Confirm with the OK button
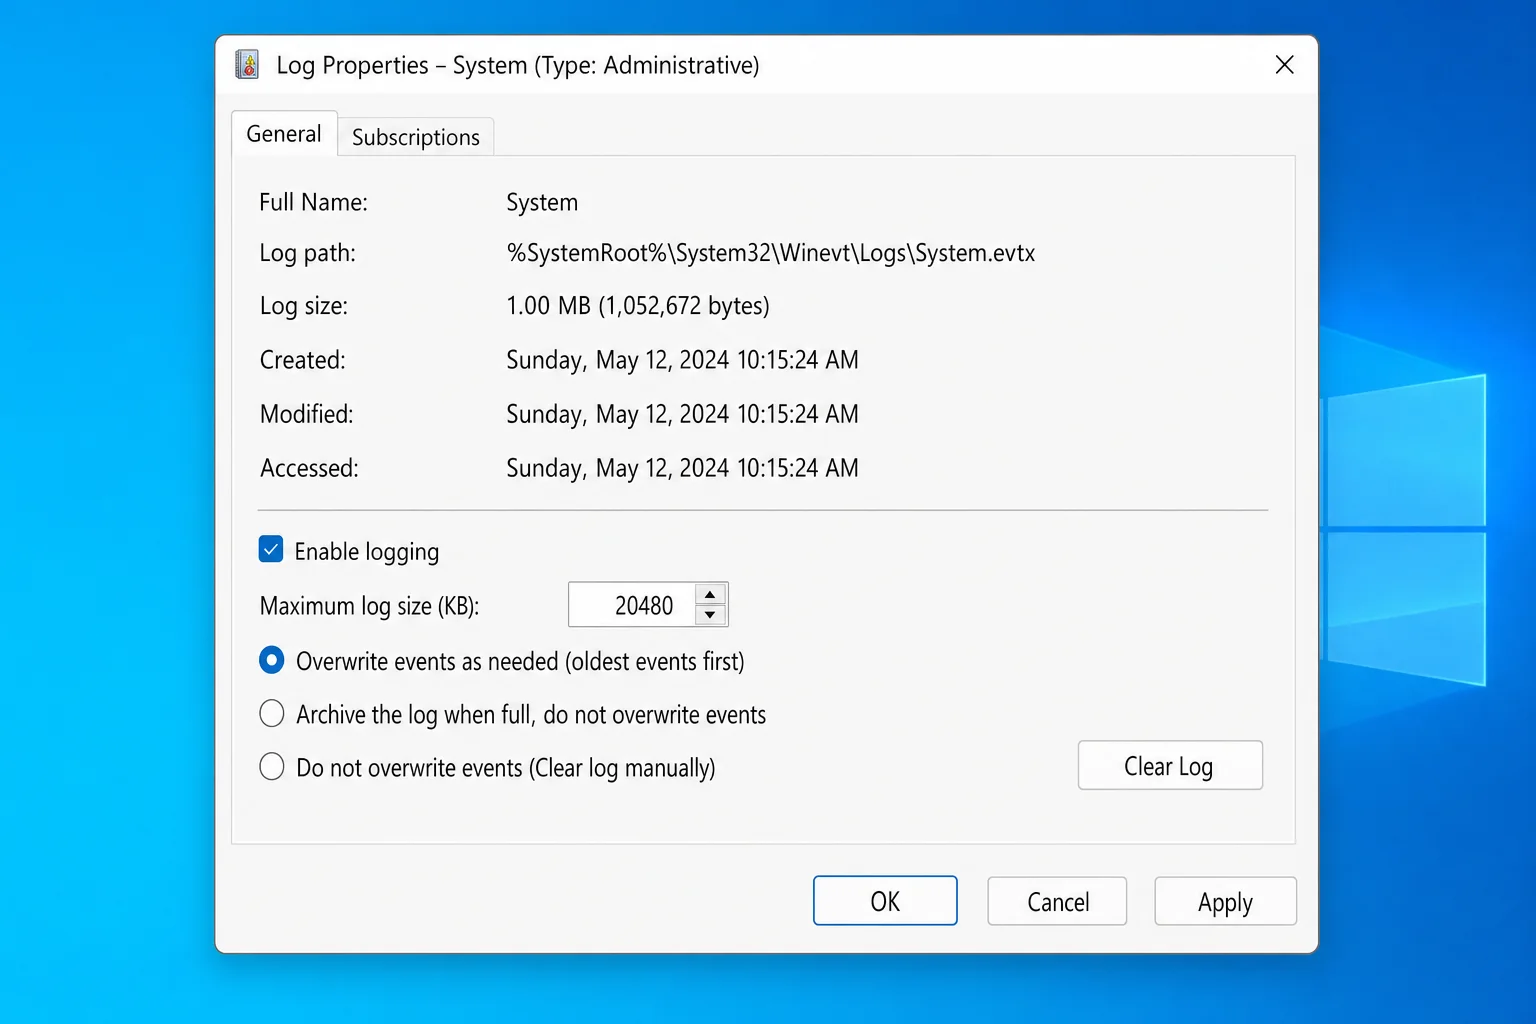Image resolution: width=1536 pixels, height=1024 pixels. pos(885,901)
